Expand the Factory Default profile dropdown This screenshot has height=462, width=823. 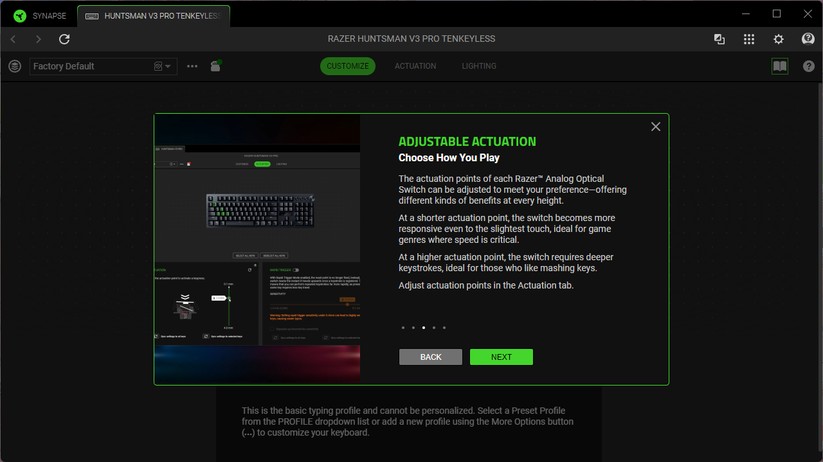[x=163, y=66]
